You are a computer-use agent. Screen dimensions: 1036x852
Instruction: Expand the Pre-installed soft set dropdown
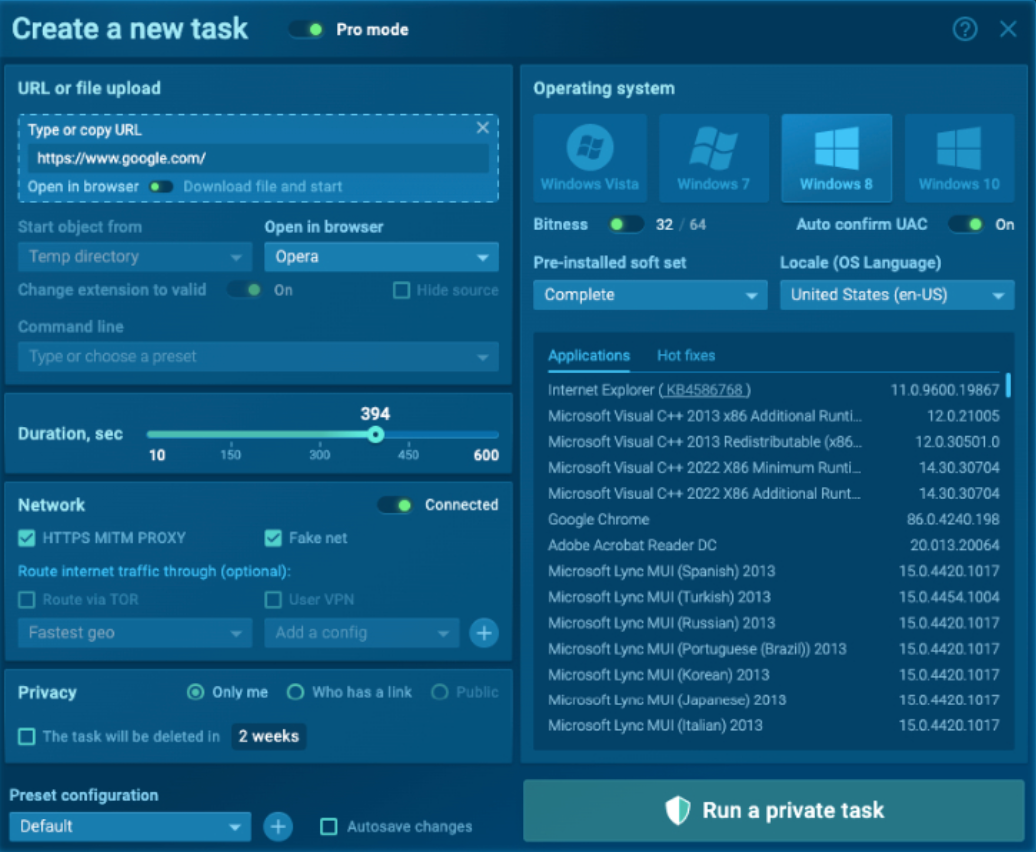(x=650, y=295)
